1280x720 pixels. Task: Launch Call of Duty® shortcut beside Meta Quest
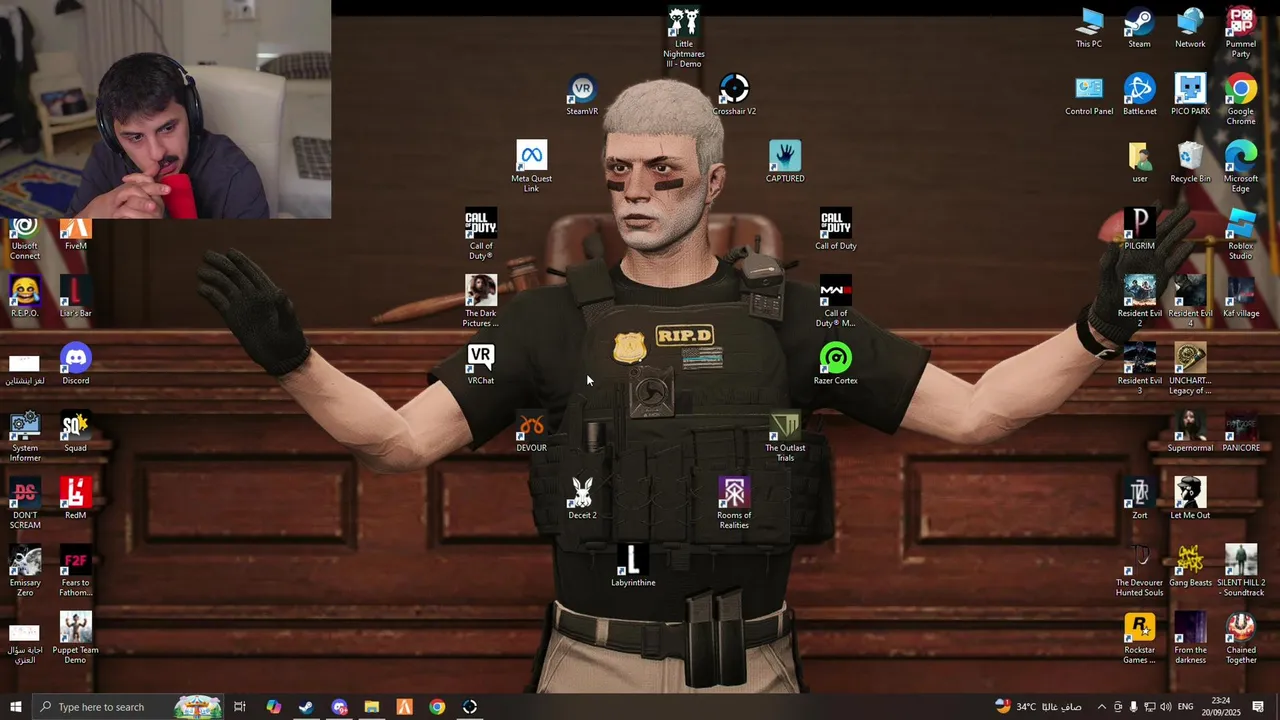click(x=481, y=234)
